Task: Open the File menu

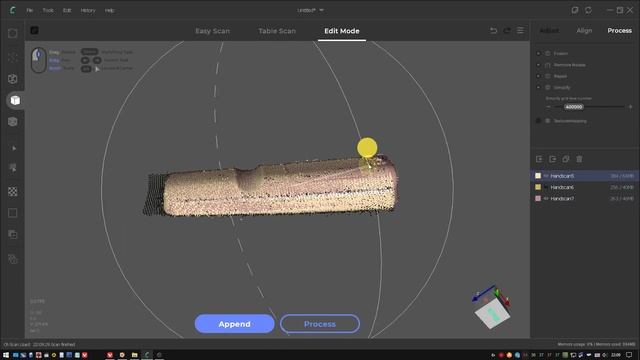Action: 30,10
